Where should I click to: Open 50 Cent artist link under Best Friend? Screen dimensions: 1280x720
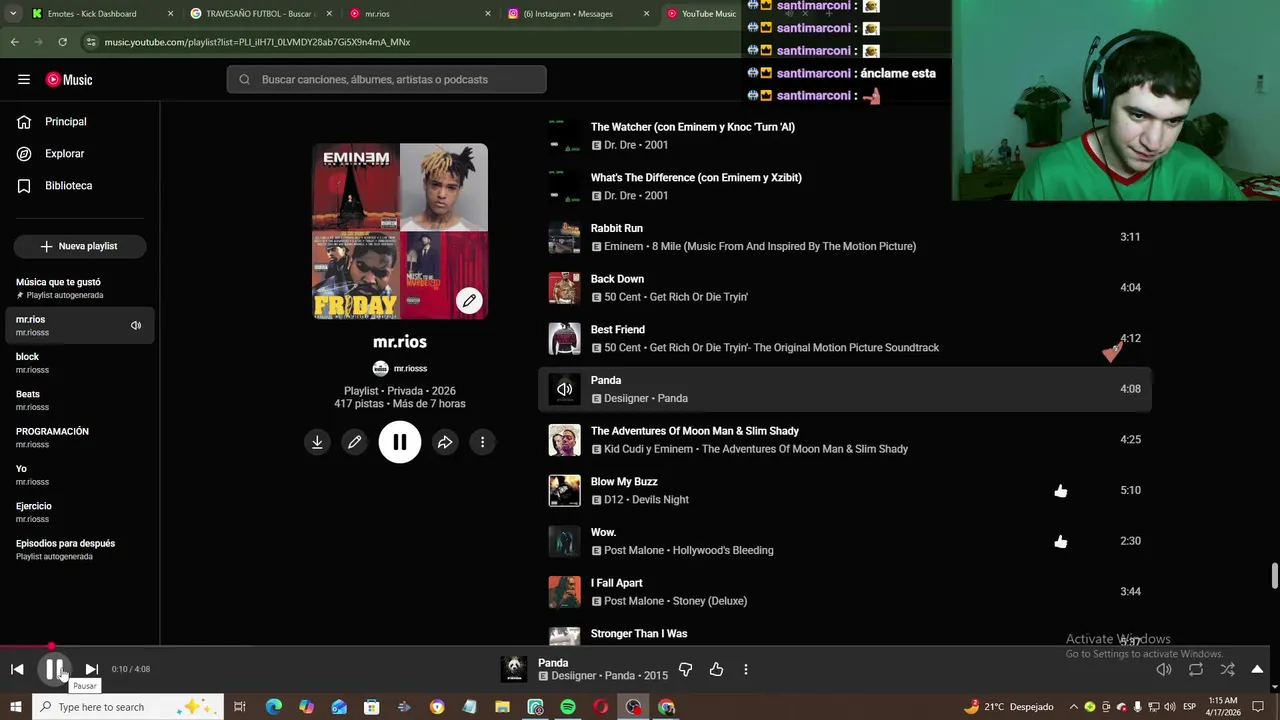624,348
